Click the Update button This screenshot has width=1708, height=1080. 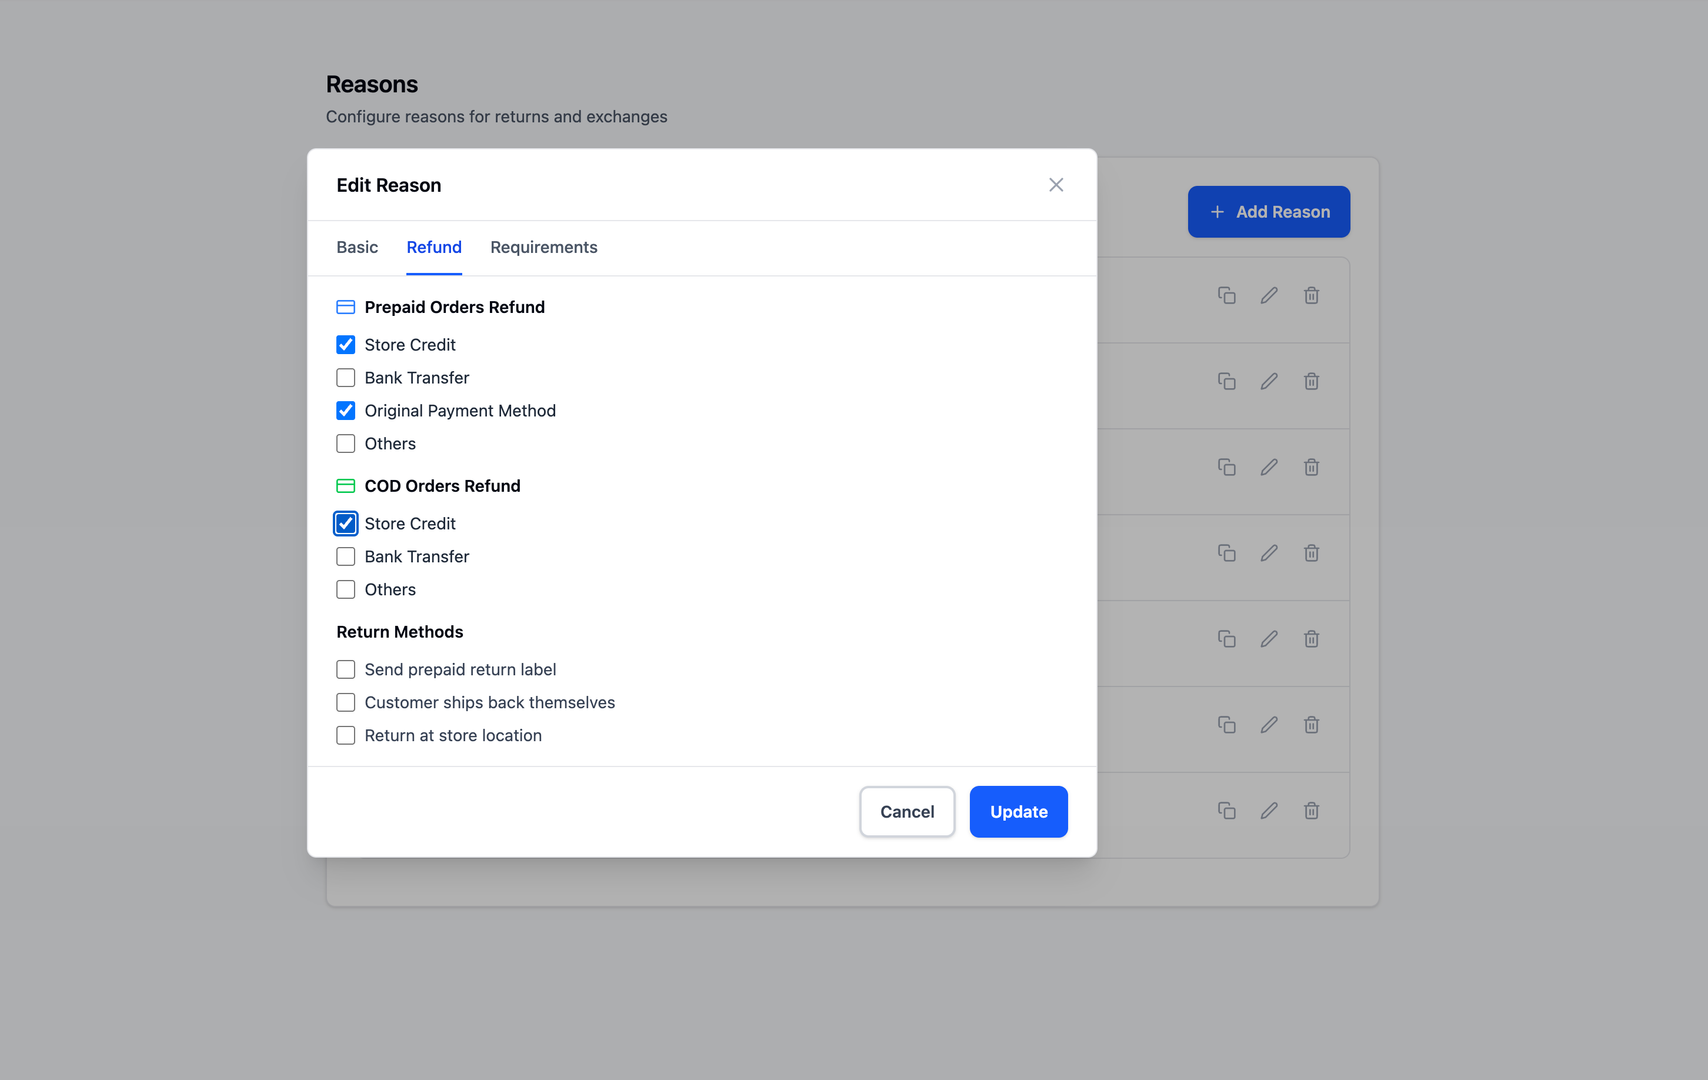coord(1018,811)
